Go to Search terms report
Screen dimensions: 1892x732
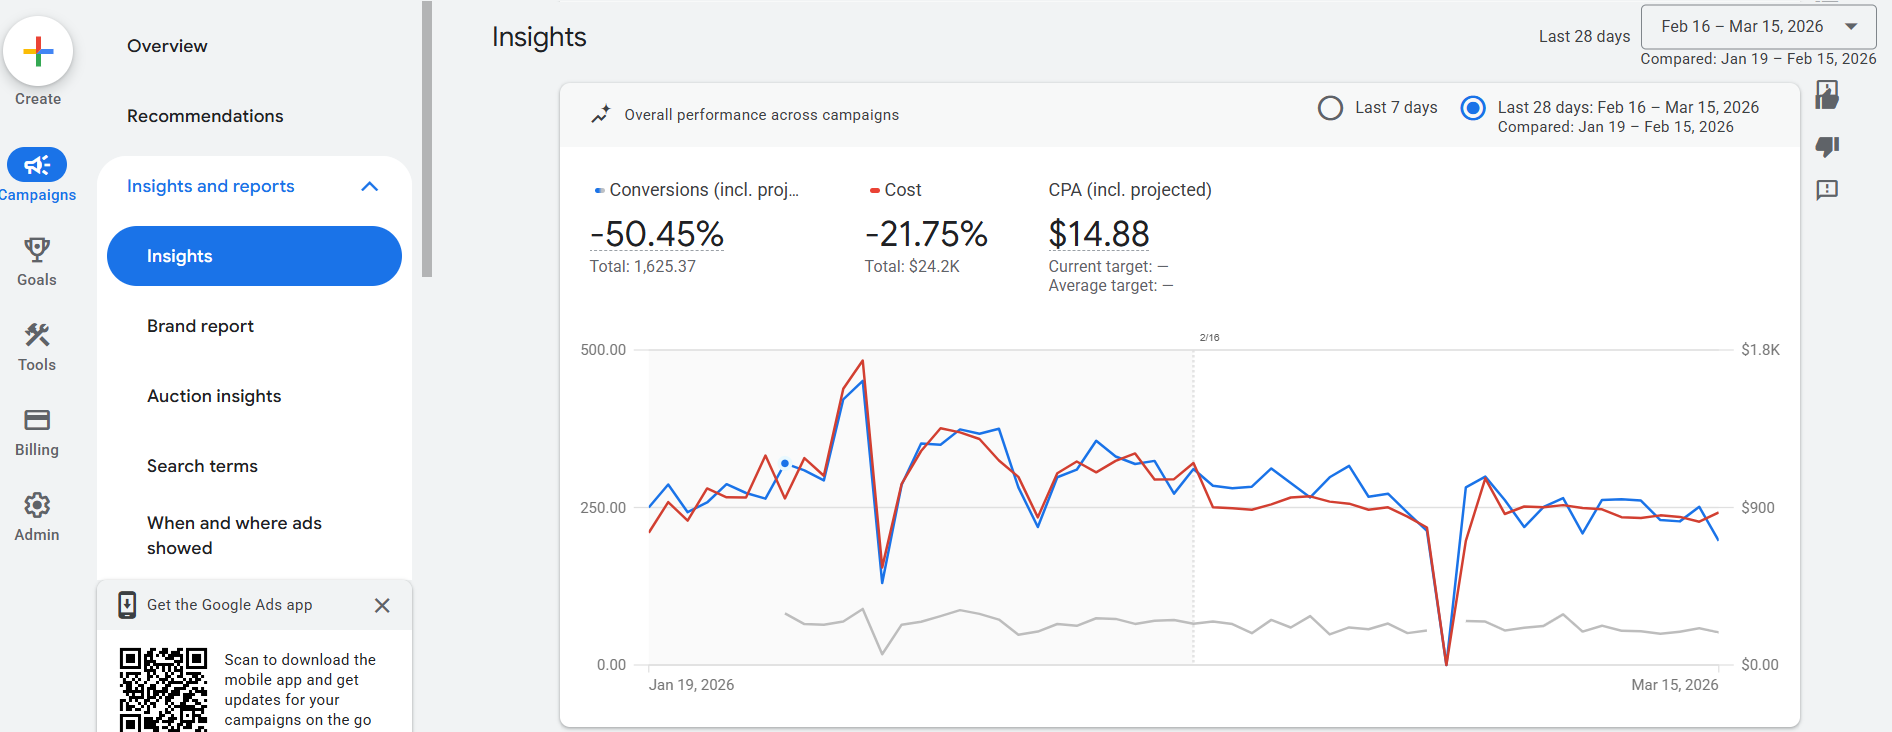click(x=202, y=466)
